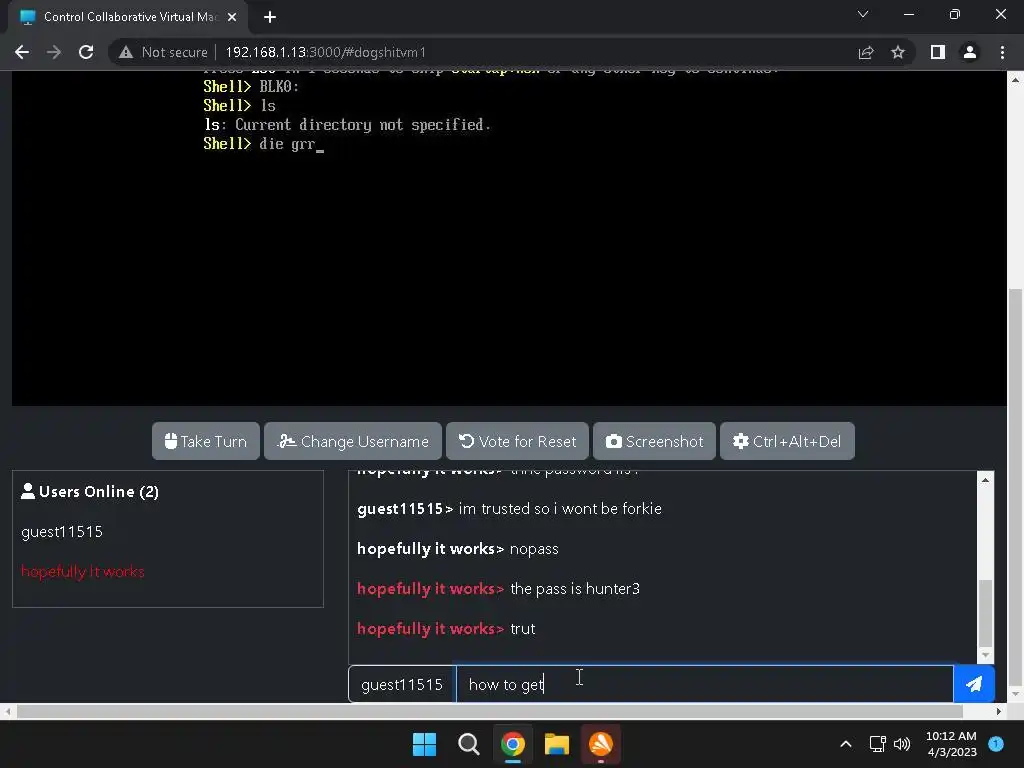This screenshot has height=768, width=1024.
Task: Open File Explorer from taskbar
Action: (557, 744)
